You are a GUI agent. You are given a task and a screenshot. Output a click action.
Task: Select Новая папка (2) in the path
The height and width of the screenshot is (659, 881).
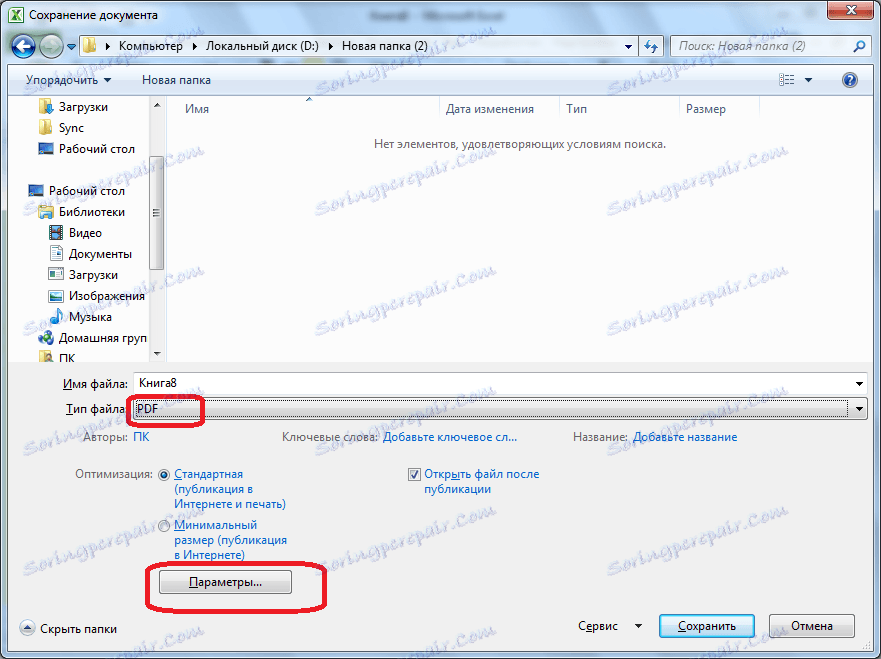(385, 46)
